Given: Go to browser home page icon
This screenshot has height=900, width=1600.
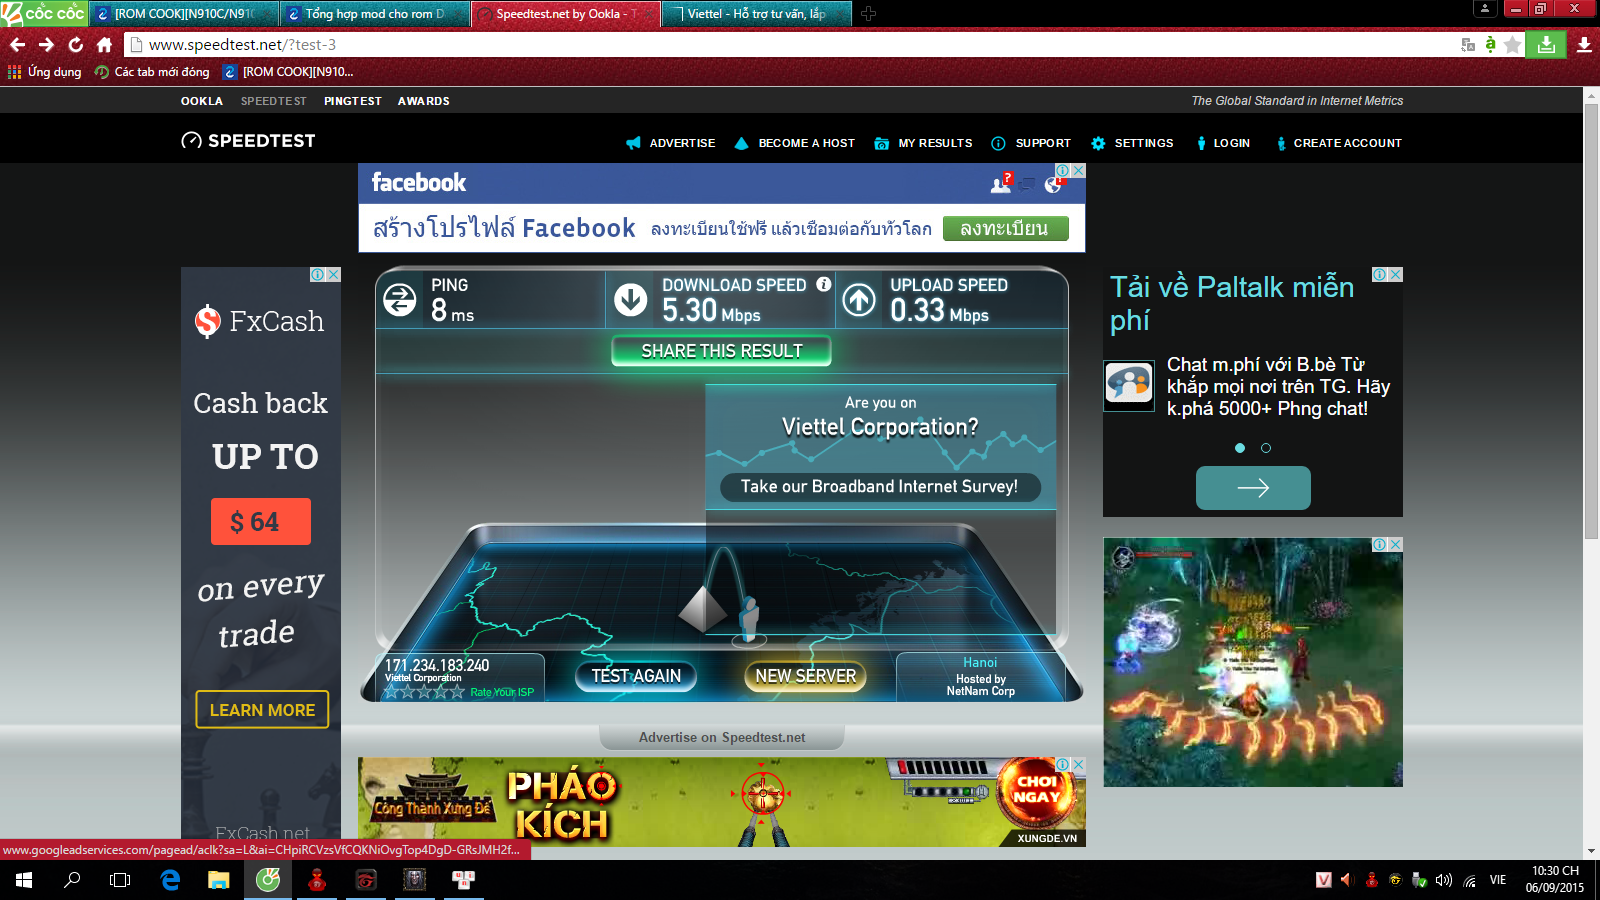Looking at the screenshot, I should pyautogui.click(x=104, y=45).
